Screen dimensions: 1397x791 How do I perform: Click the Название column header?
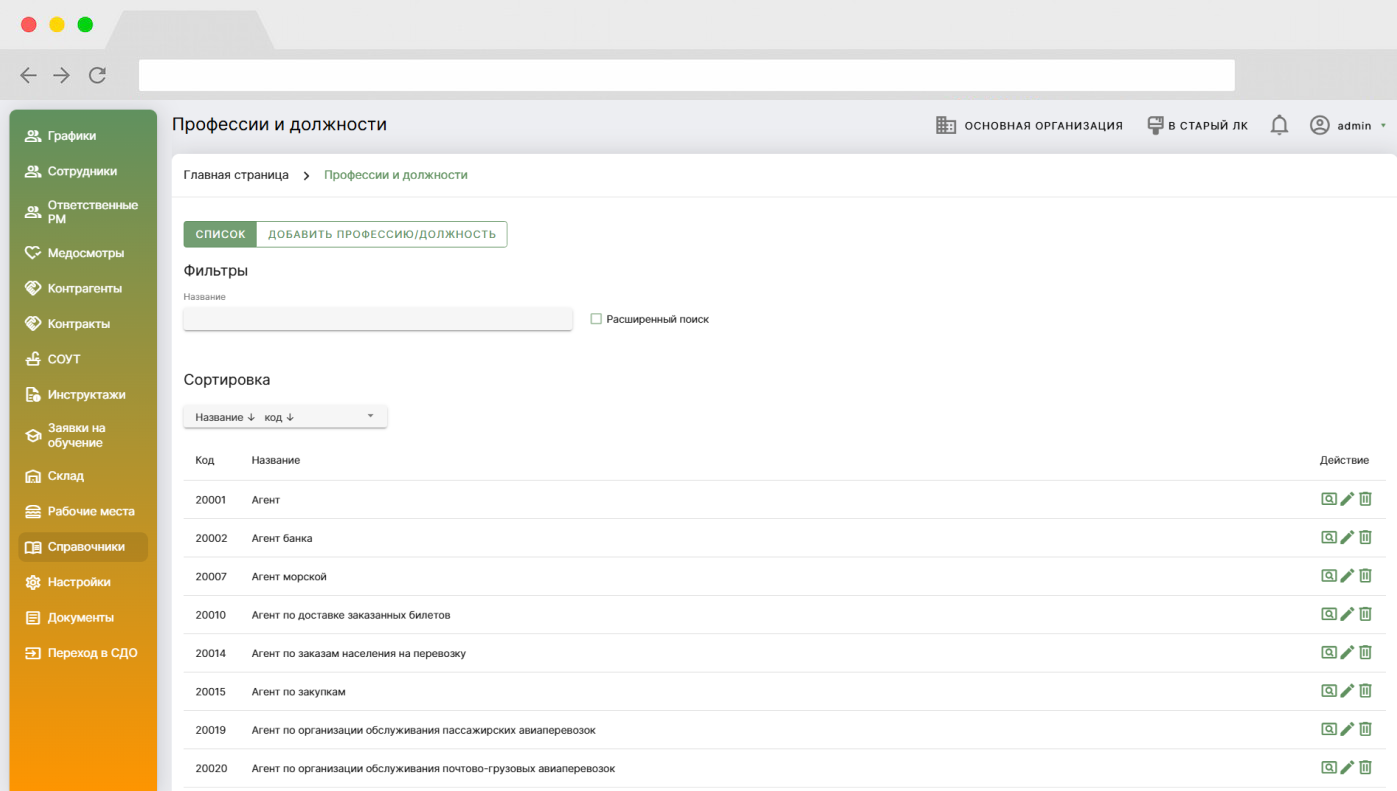coord(276,460)
